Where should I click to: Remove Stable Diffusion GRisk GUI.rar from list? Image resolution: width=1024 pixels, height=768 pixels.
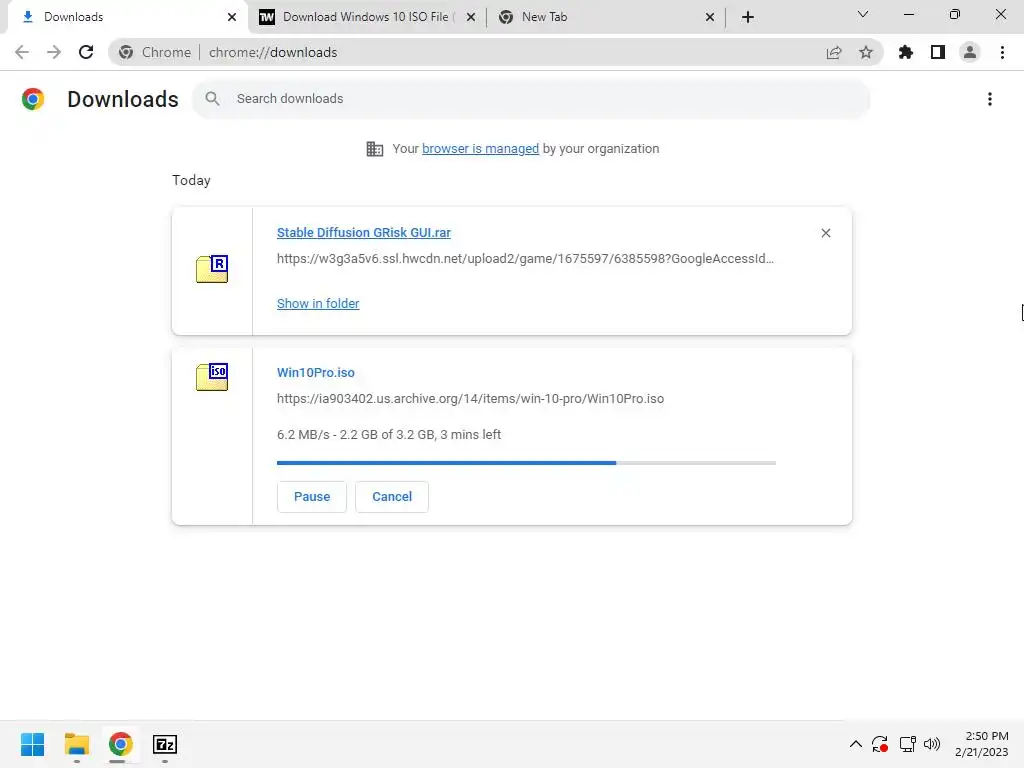click(x=825, y=233)
